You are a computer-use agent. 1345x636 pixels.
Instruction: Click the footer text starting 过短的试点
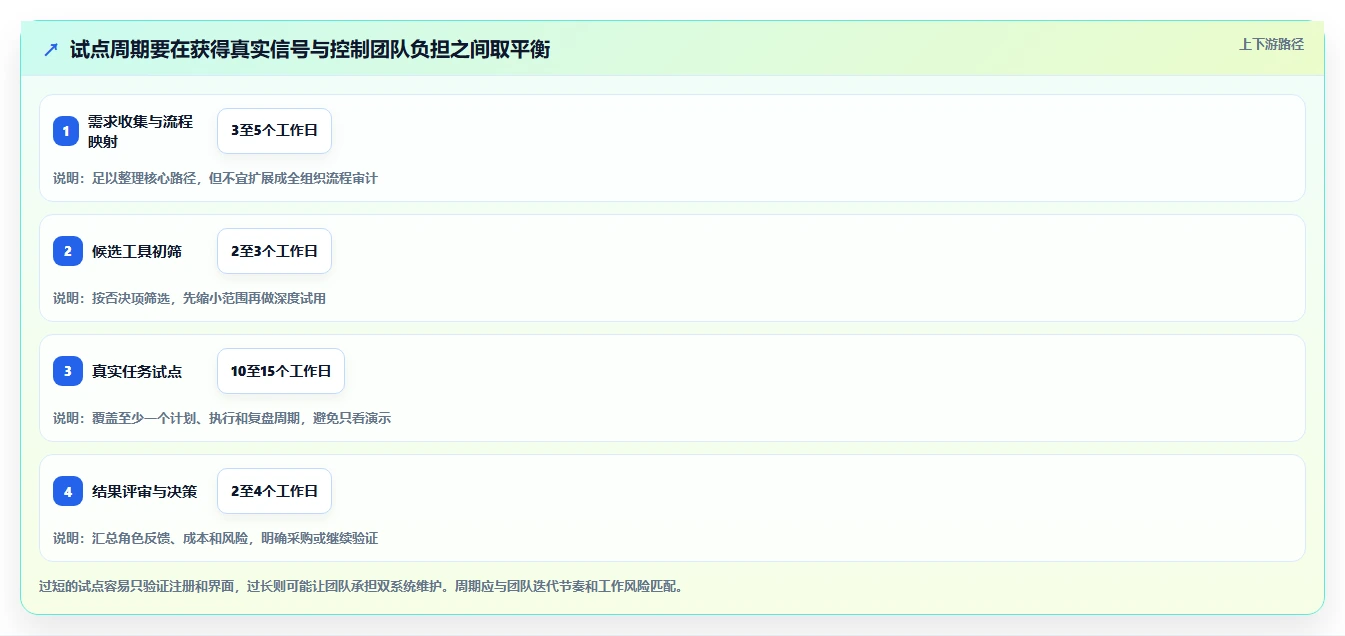[x=361, y=586]
